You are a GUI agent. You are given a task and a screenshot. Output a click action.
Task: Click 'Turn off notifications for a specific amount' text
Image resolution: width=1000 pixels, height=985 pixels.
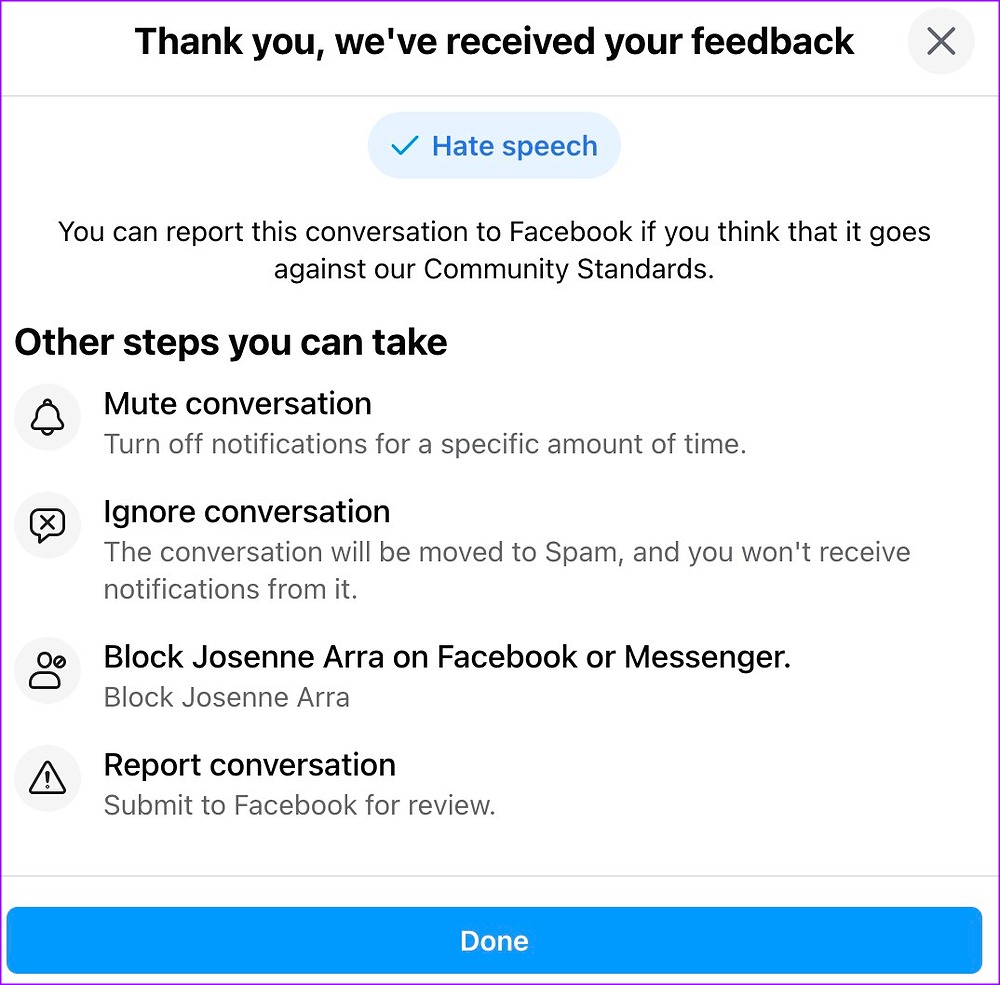coord(425,444)
